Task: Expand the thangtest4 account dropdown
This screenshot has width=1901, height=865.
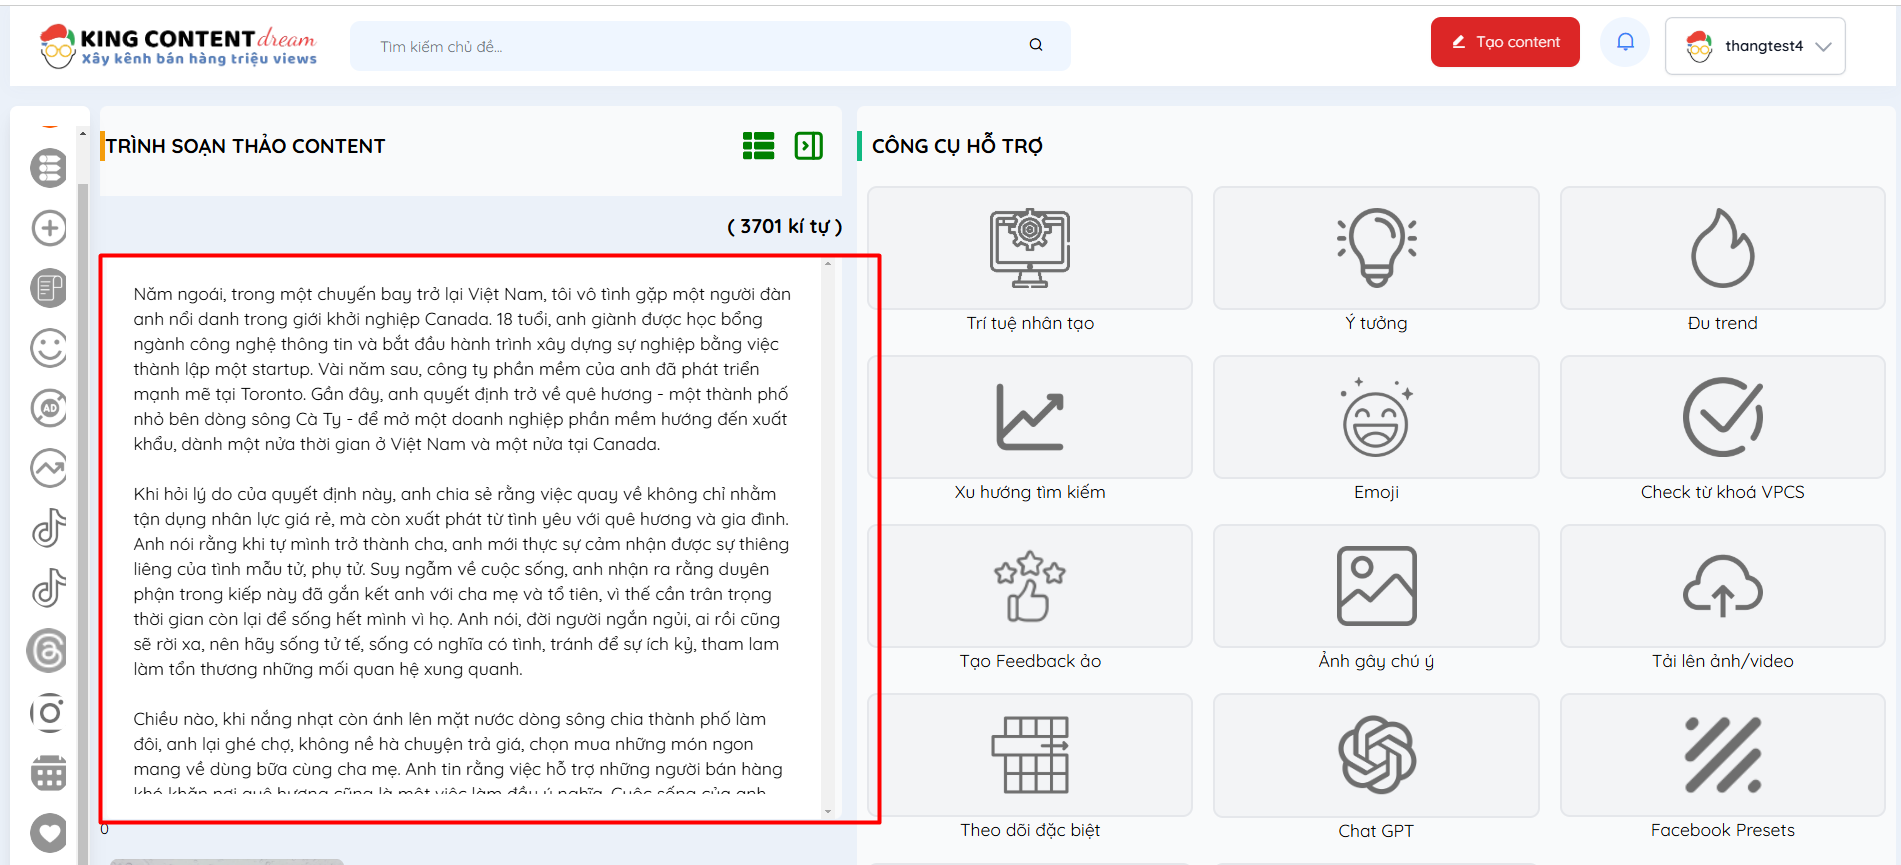Action: 1755,46
